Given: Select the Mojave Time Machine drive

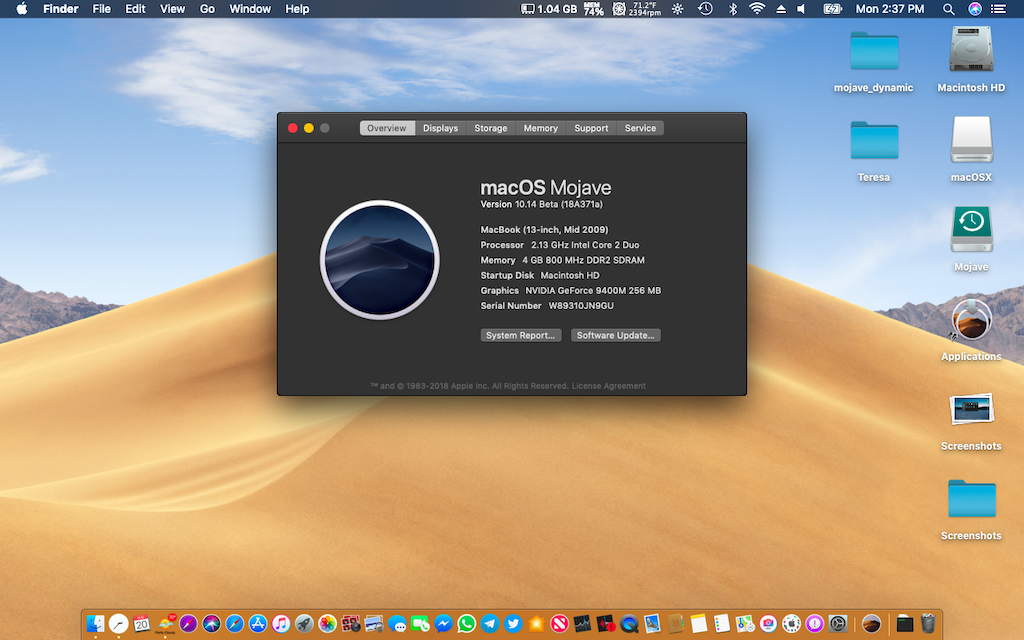Looking at the screenshot, I should coord(971,229).
